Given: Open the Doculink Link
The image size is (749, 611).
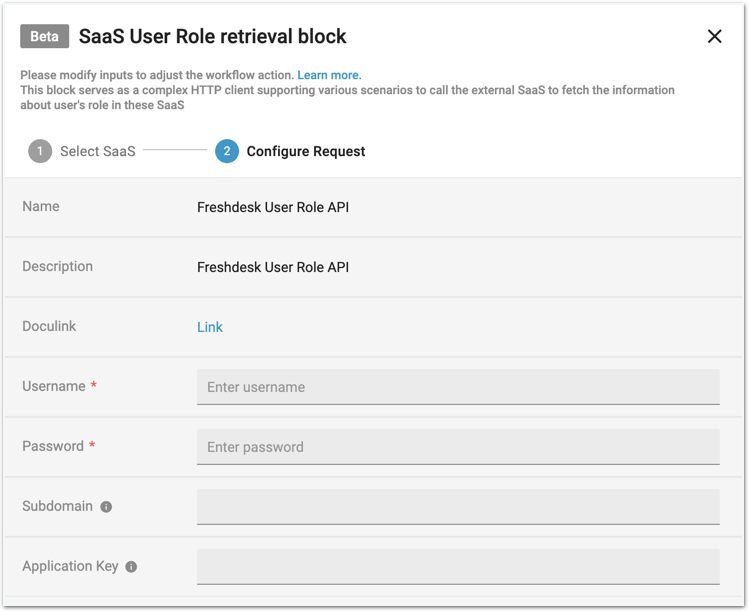Looking at the screenshot, I should point(210,327).
